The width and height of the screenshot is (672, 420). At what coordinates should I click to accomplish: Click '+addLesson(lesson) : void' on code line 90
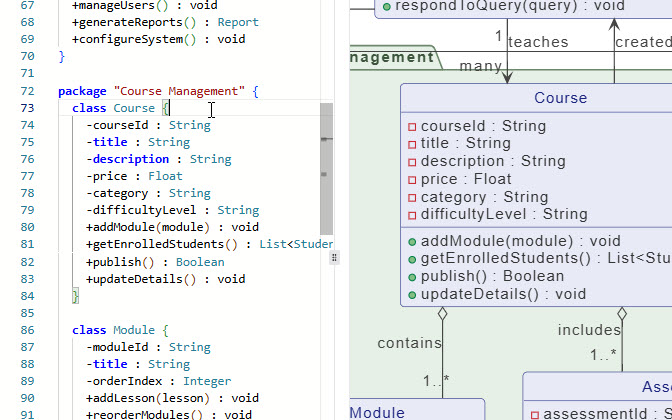[x=172, y=398]
